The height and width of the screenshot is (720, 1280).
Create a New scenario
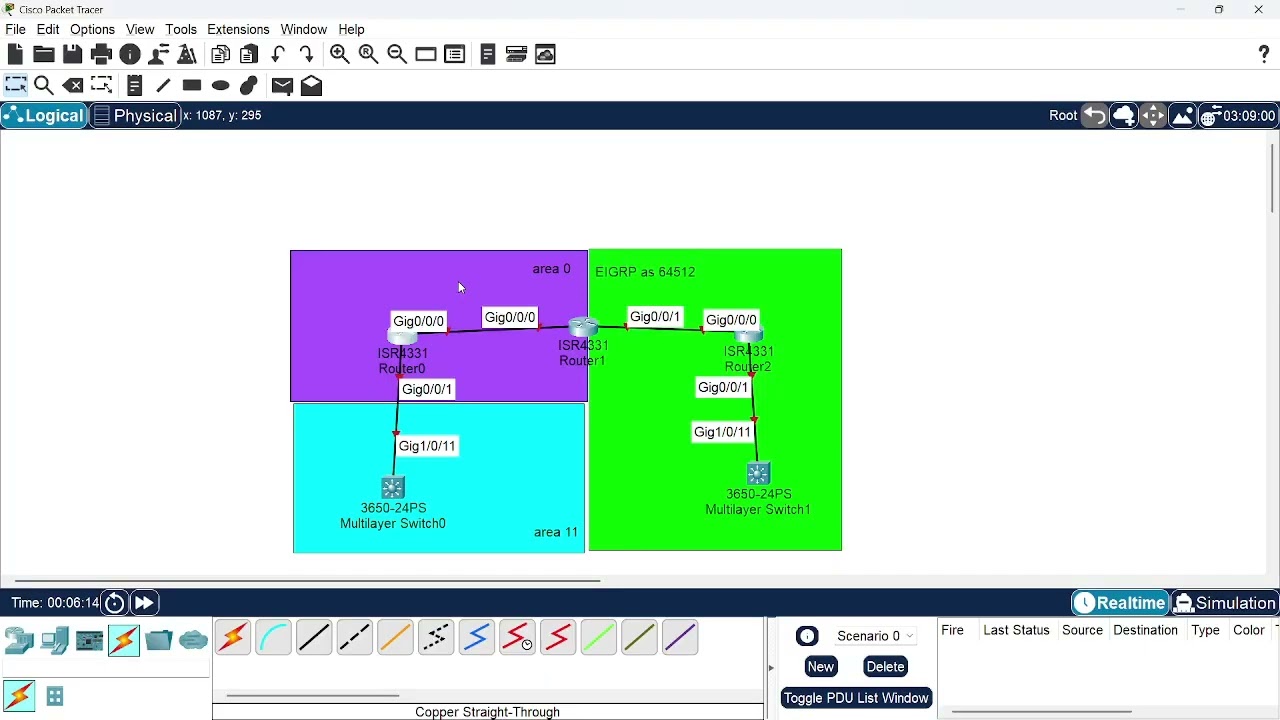(x=821, y=667)
